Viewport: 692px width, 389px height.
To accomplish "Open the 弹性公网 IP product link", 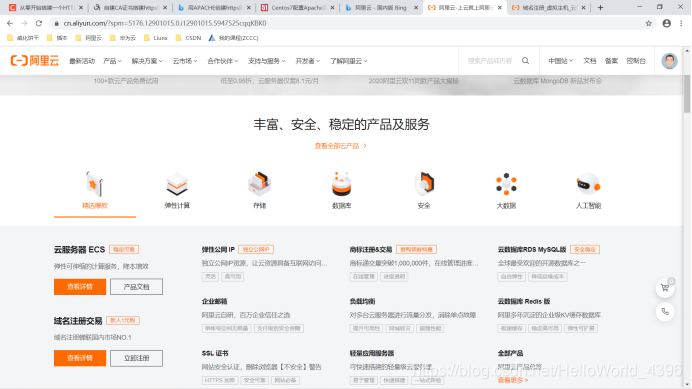I will 218,249.
